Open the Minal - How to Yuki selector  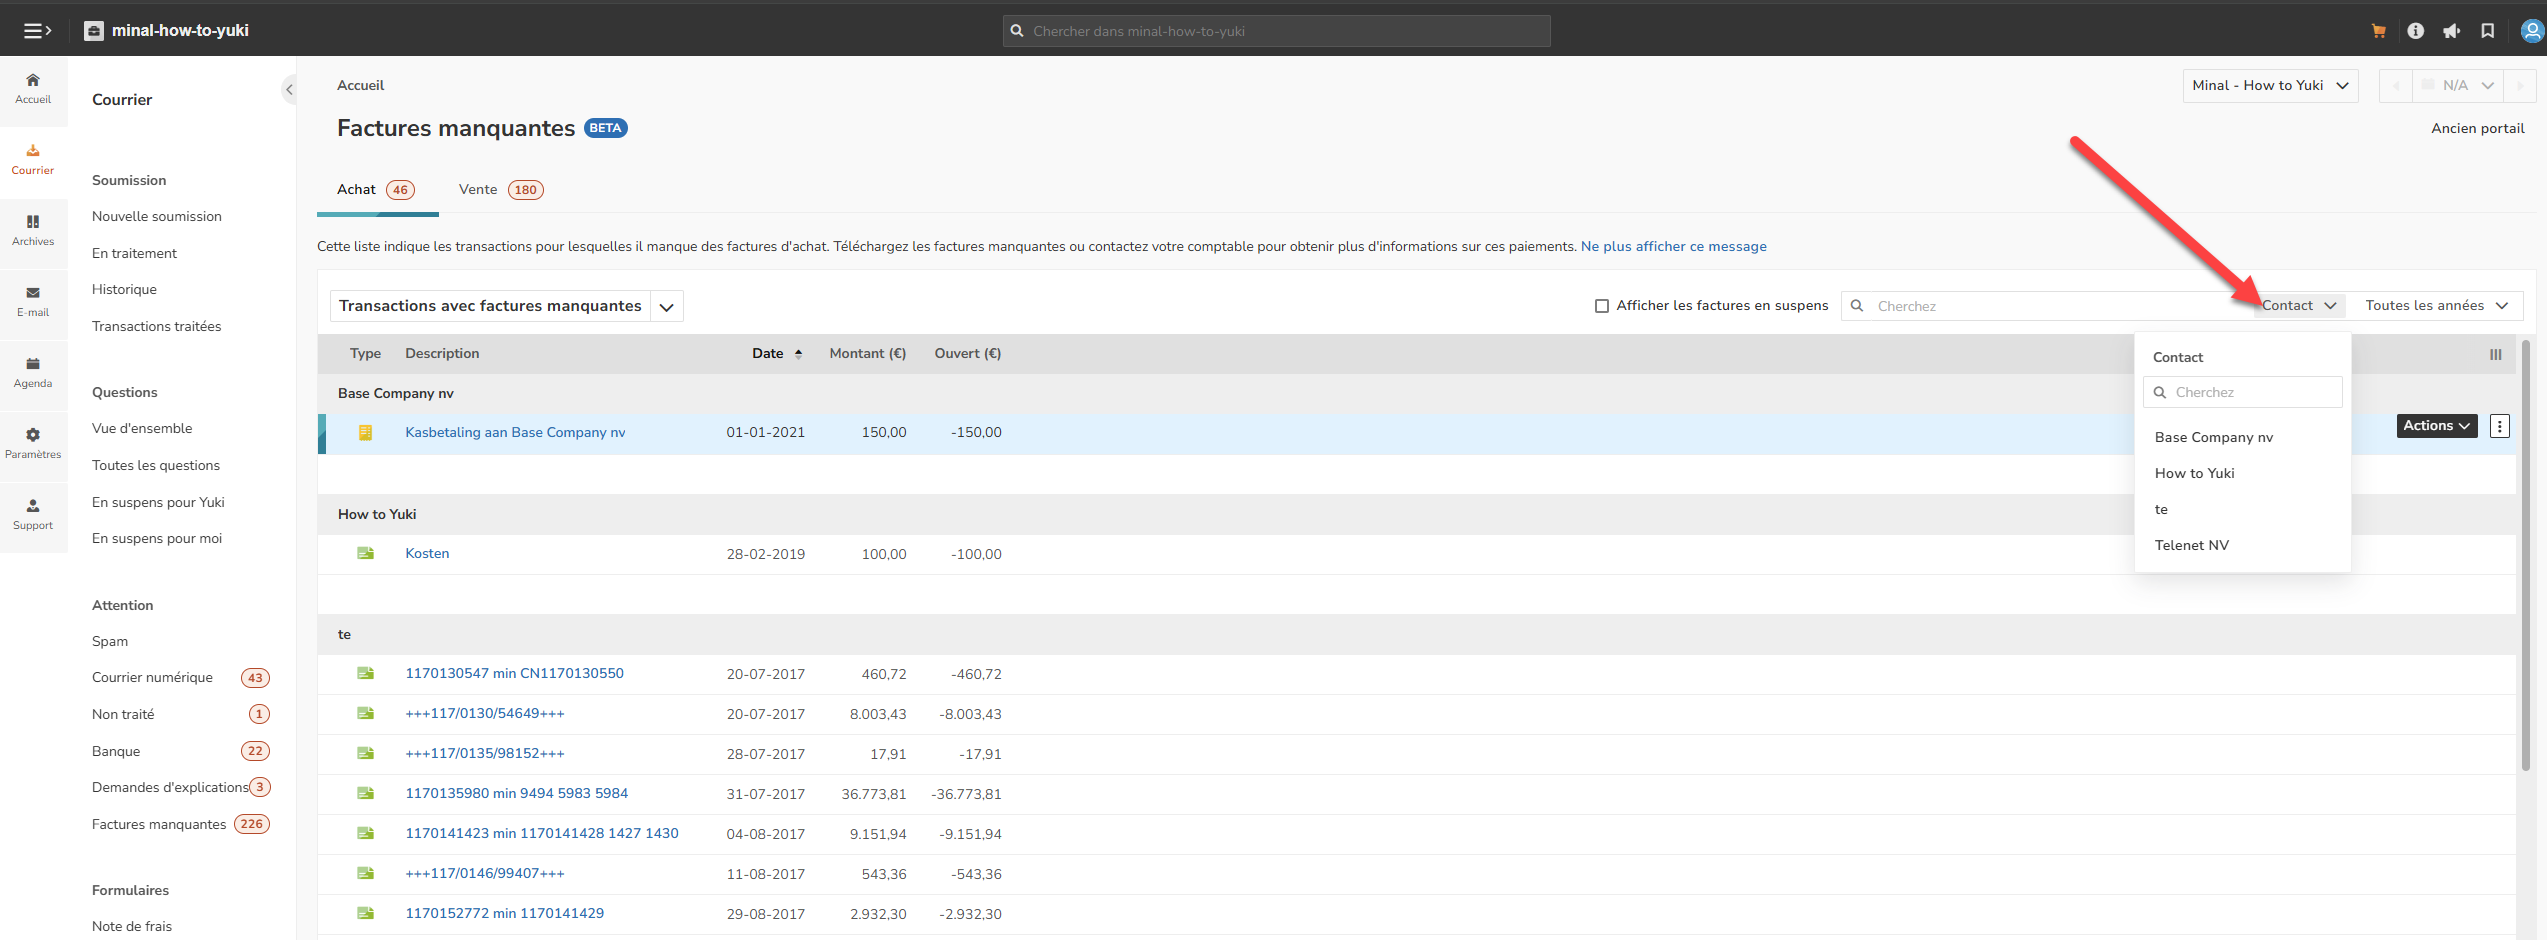pyautogui.click(x=2270, y=86)
